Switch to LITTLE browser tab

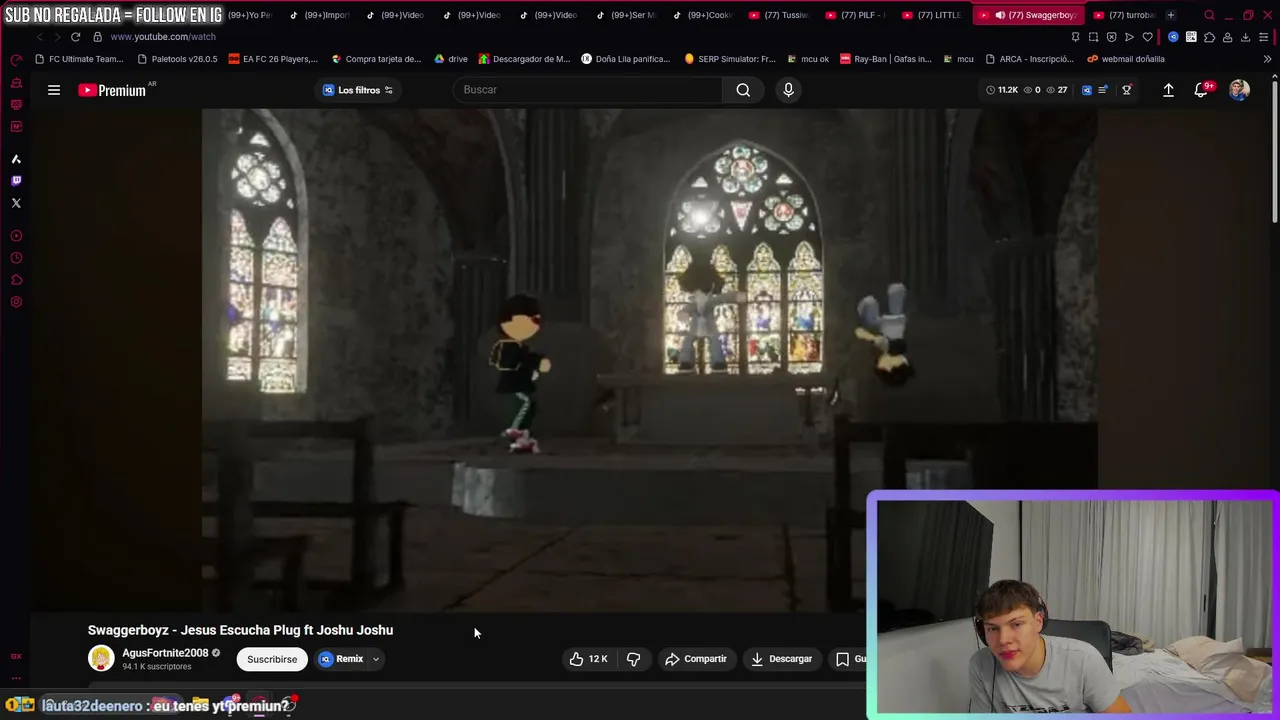pyautogui.click(x=932, y=15)
